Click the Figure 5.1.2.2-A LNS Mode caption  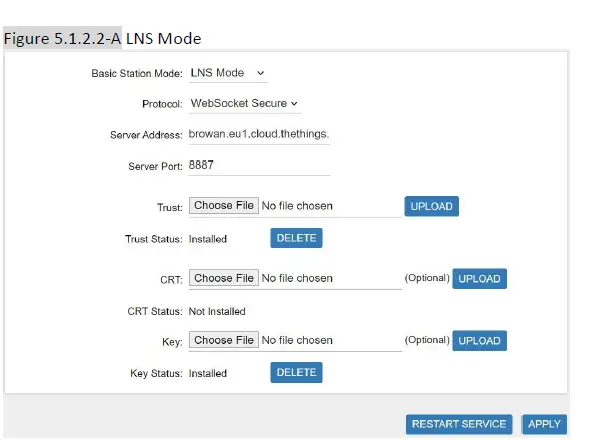[x=104, y=39]
